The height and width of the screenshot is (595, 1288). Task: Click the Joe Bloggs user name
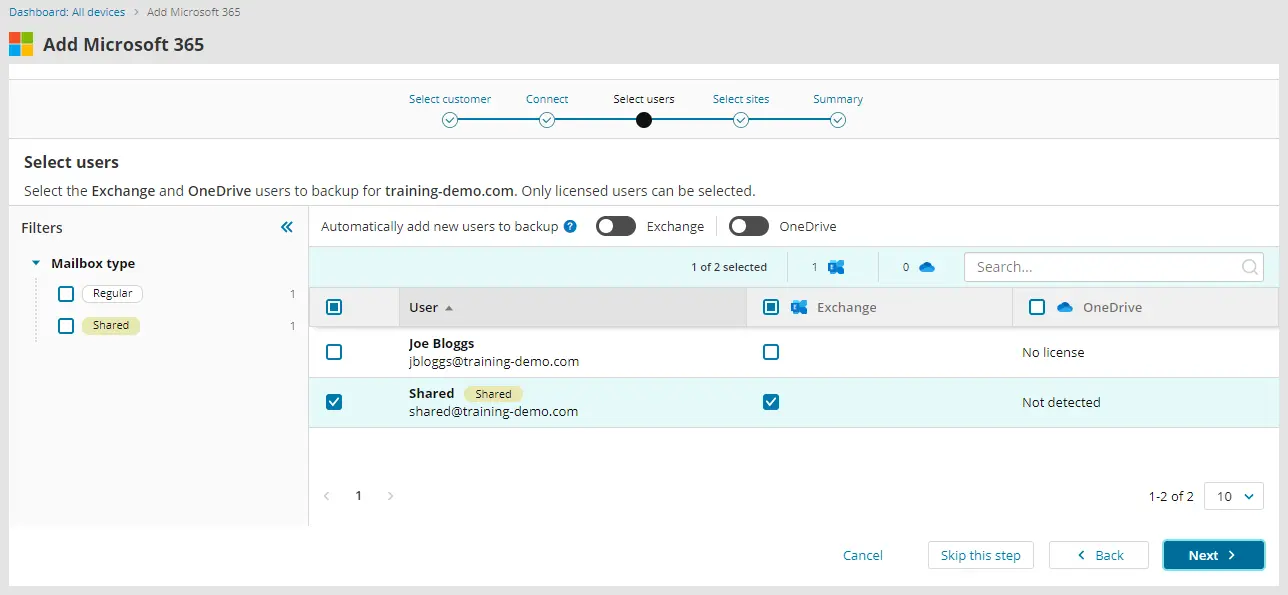(x=442, y=343)
